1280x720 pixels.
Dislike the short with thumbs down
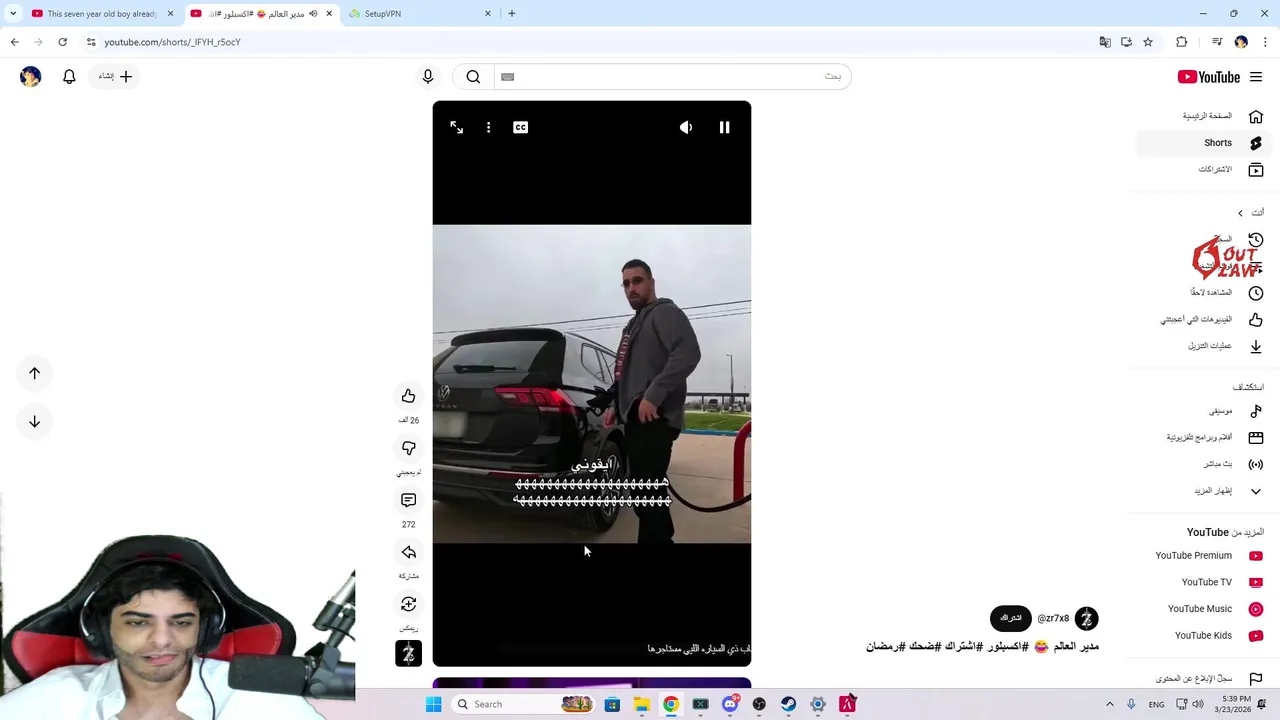pyautogui.click(x=408, y=448)
